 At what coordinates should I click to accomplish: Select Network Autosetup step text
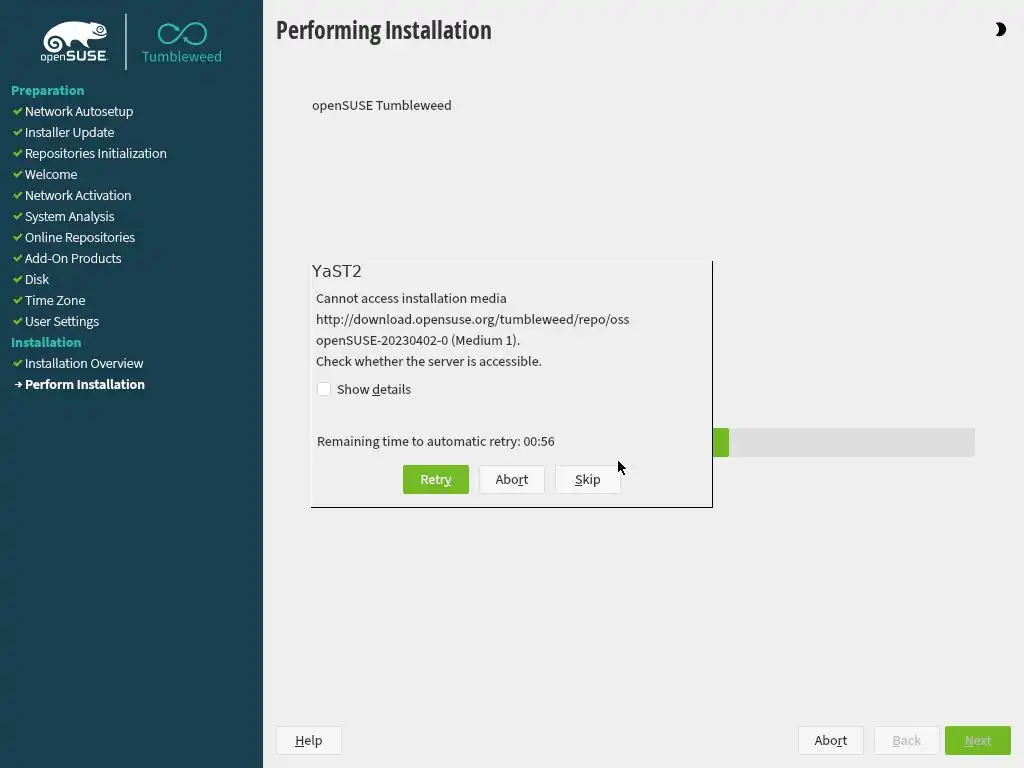pos(79,112)
